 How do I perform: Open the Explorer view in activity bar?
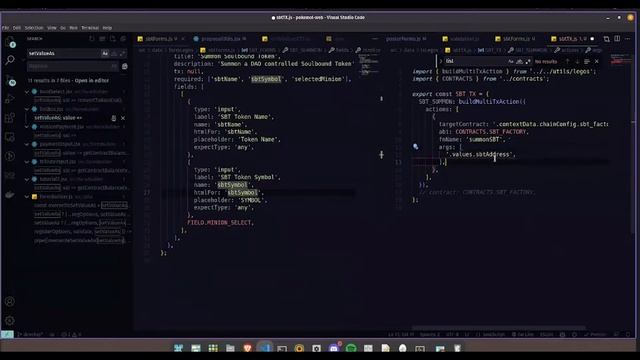click(10, 41)
